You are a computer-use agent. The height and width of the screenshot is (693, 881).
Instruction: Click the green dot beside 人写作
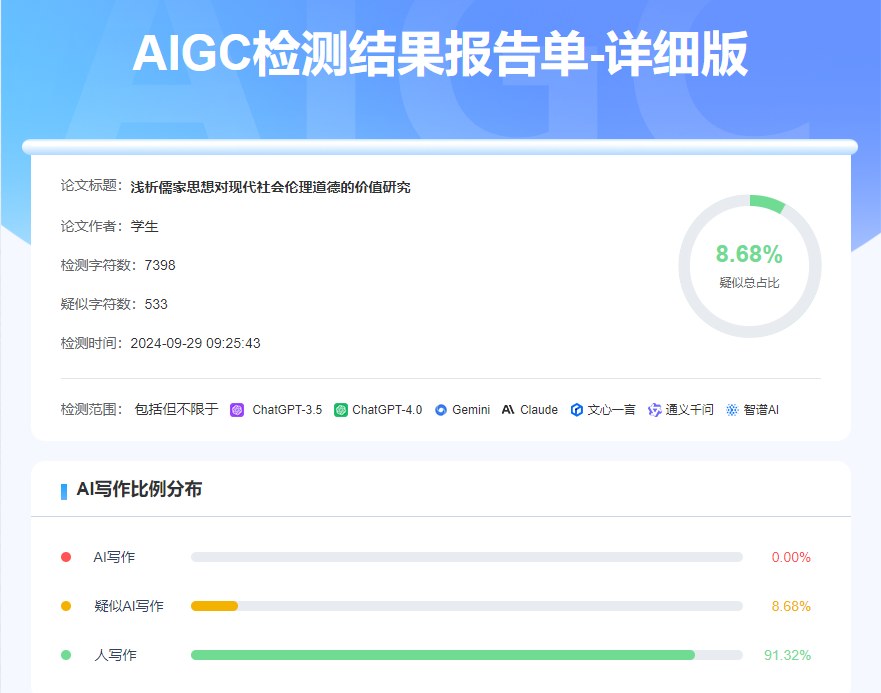click(66, 655)
